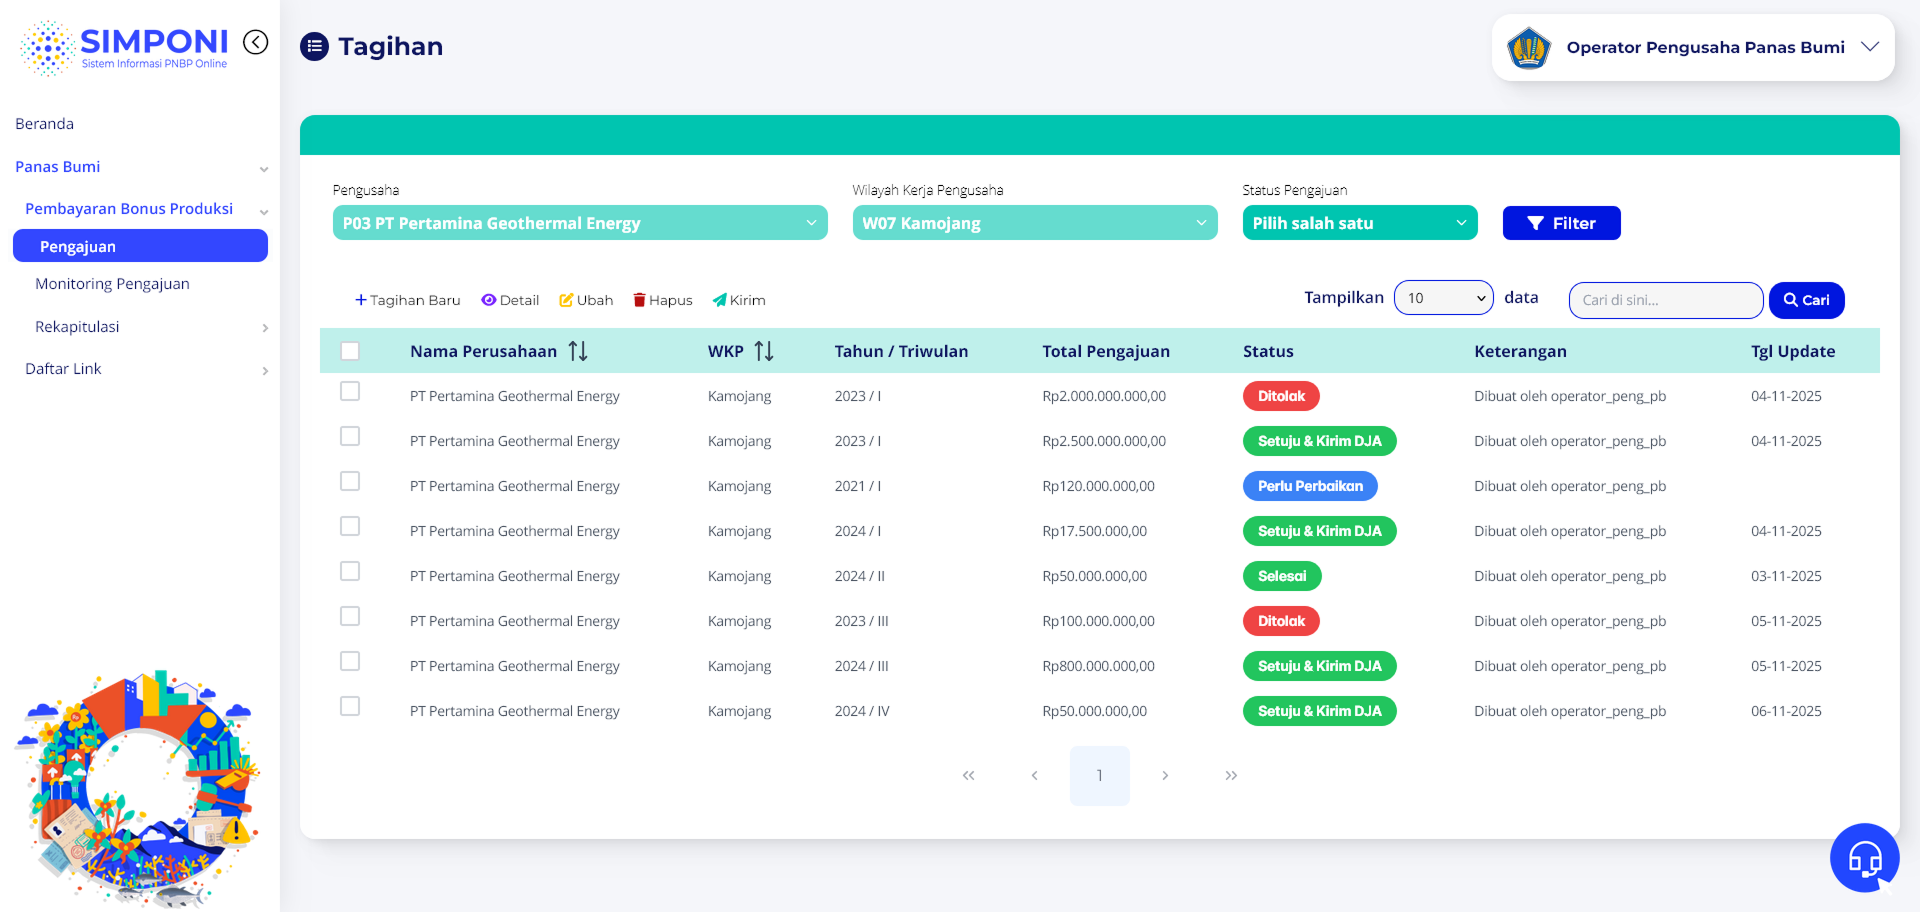Viewport: 1920px width, 912px height.
Task: Click the Perlu Perbaikan status badge
Action: tap(1310, 486)
